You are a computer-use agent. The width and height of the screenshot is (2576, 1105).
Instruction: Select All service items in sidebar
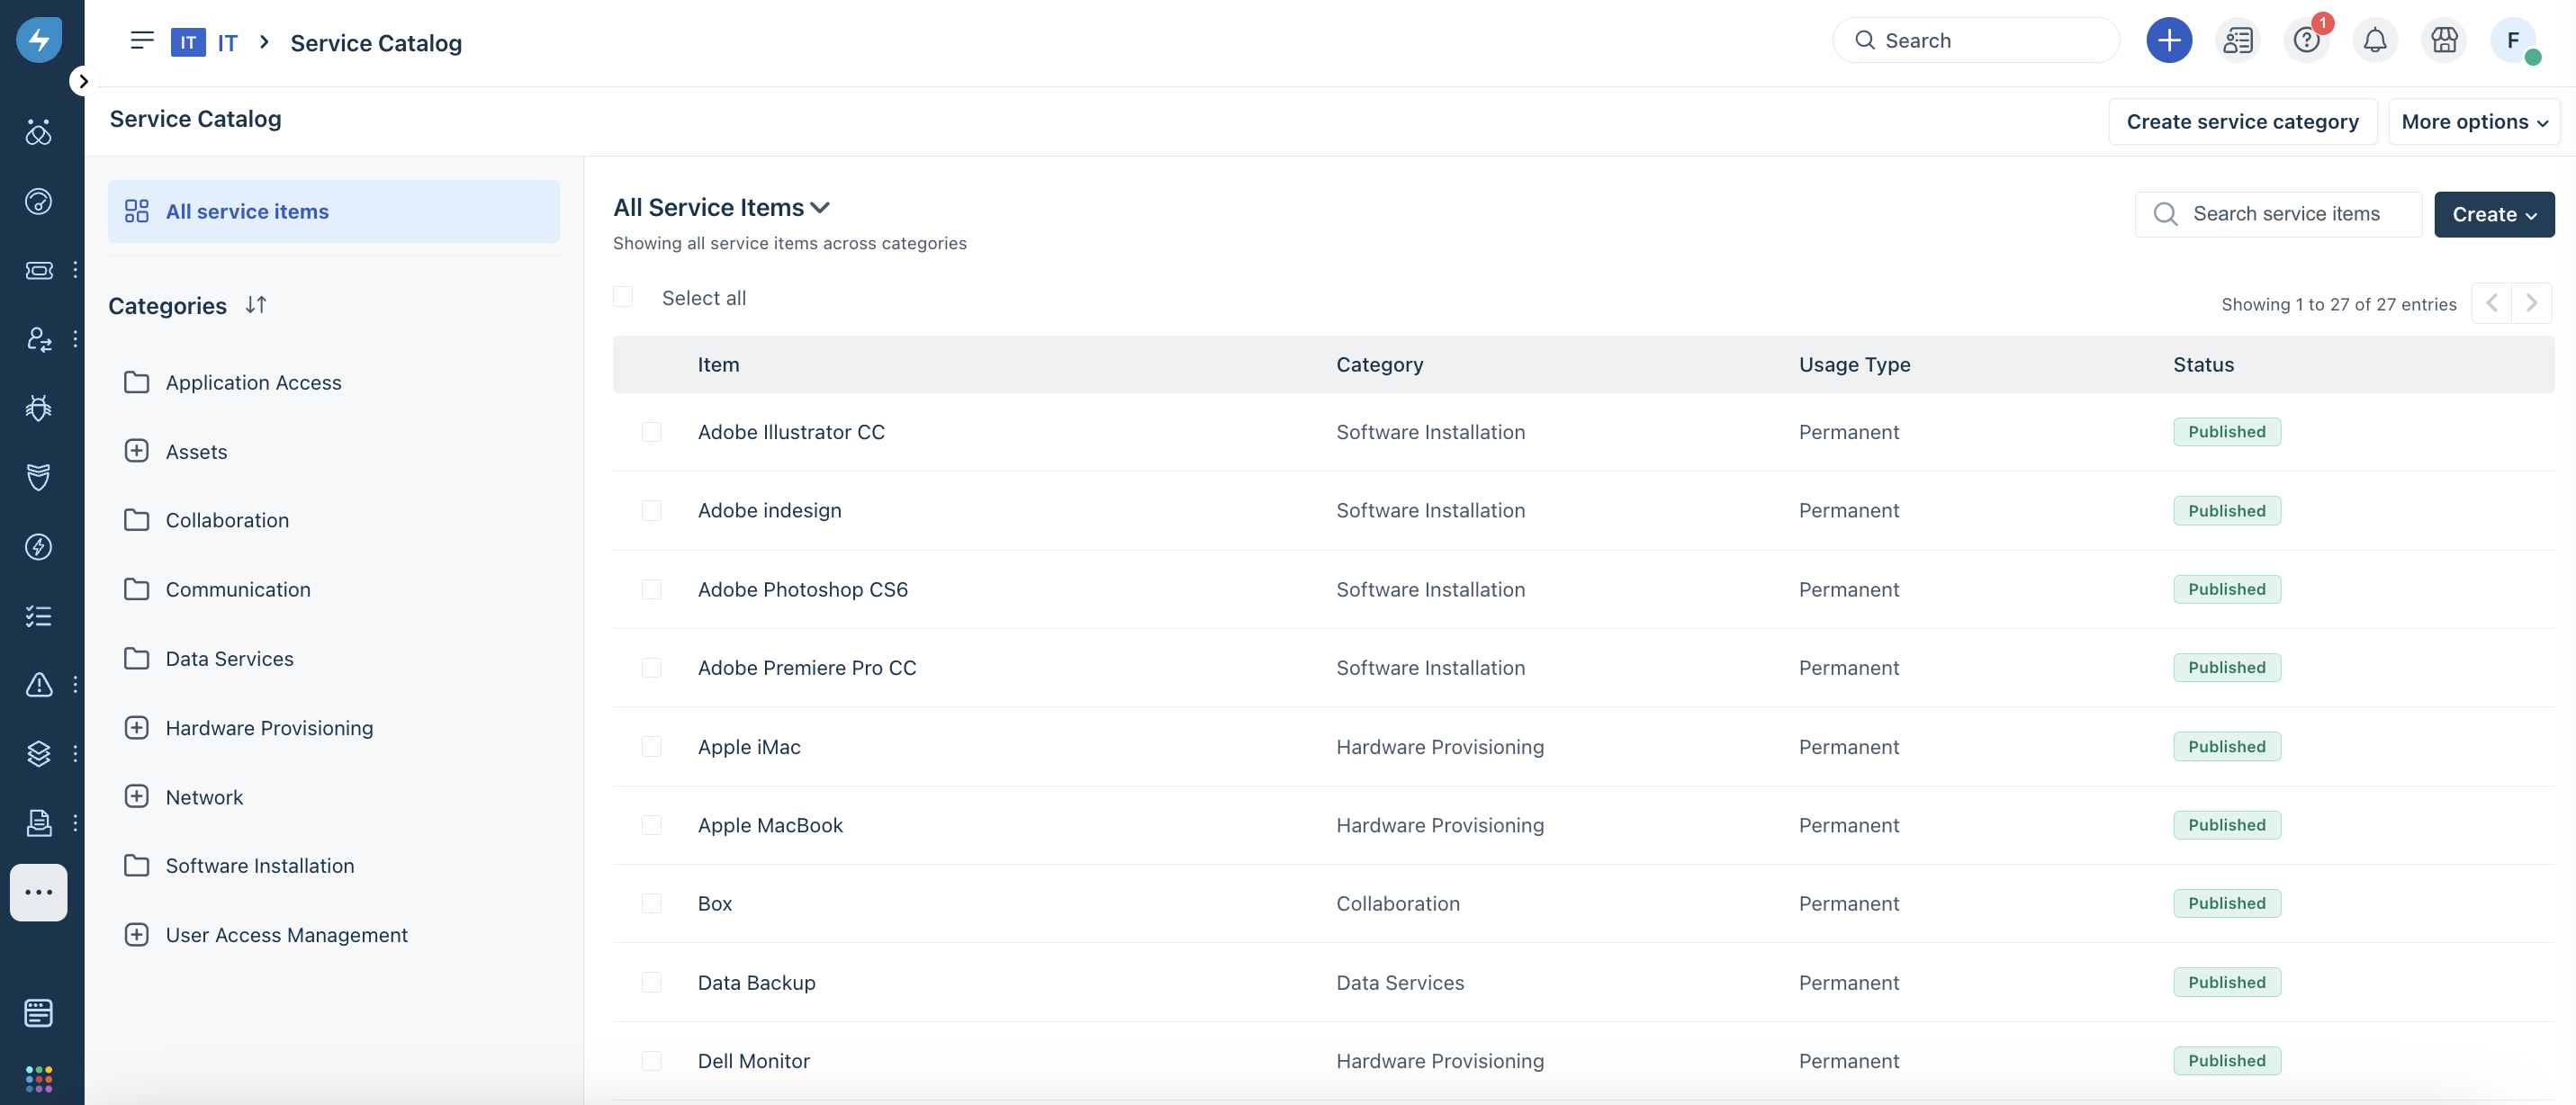pos(247,211)
